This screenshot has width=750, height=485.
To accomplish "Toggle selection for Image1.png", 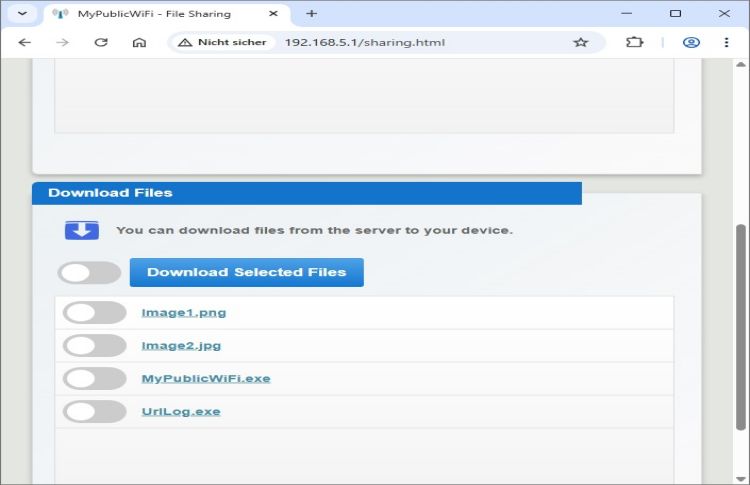I will tap(95, 313).
